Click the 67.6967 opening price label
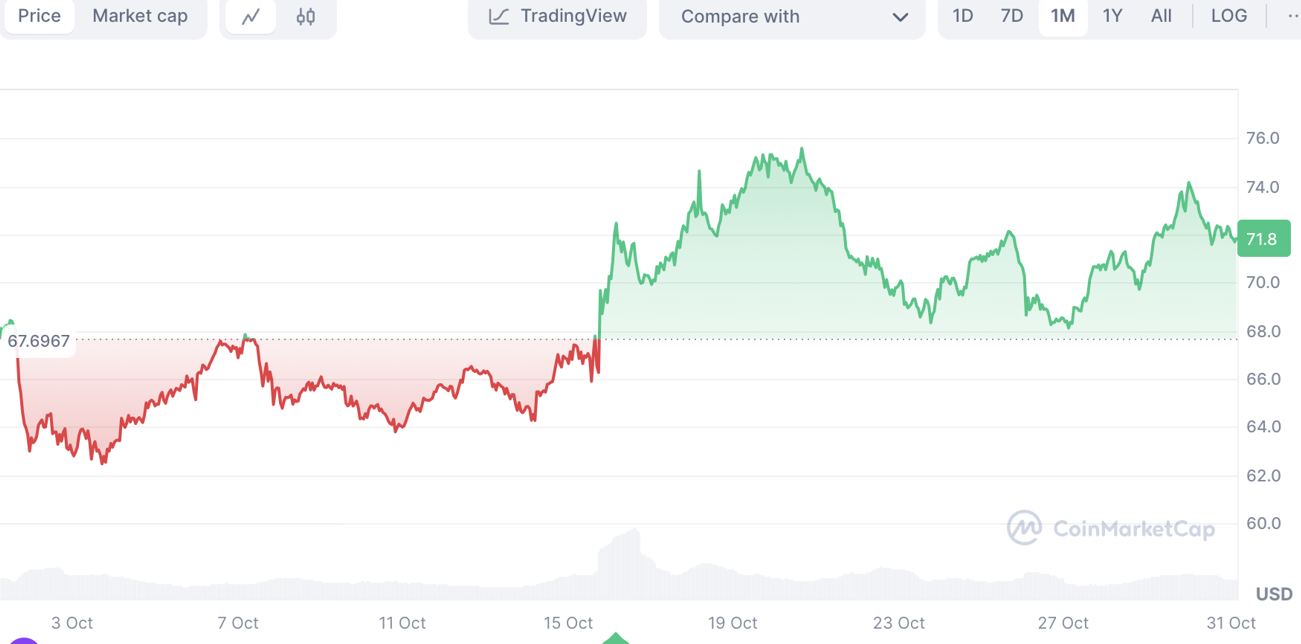1301x644 pixels. click(x=39, y=341)
